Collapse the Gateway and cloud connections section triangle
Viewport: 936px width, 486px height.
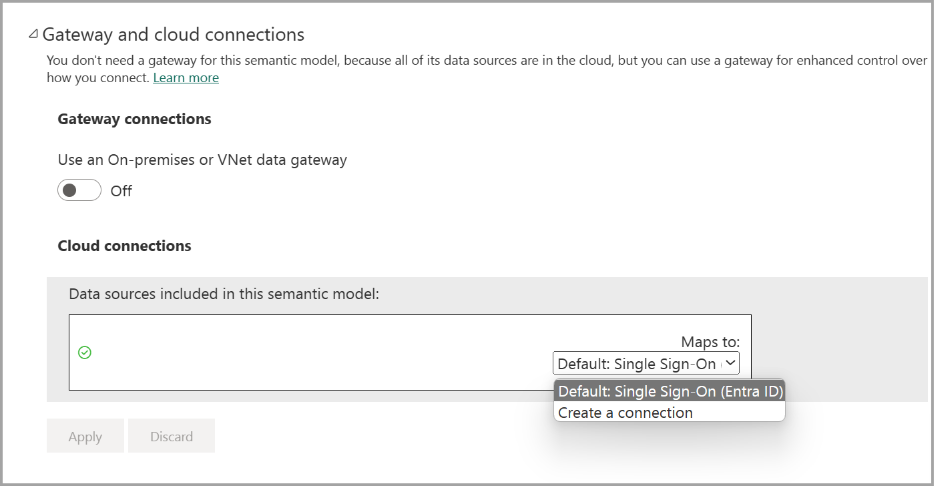coord(35,34)
